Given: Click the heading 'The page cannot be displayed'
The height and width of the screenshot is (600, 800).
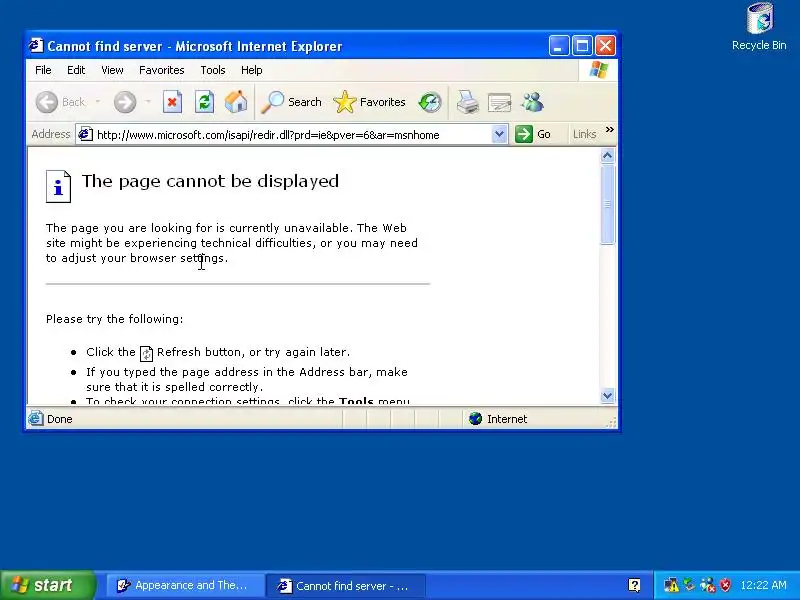Looking at the screenshot, I should (x=210, y=181).
